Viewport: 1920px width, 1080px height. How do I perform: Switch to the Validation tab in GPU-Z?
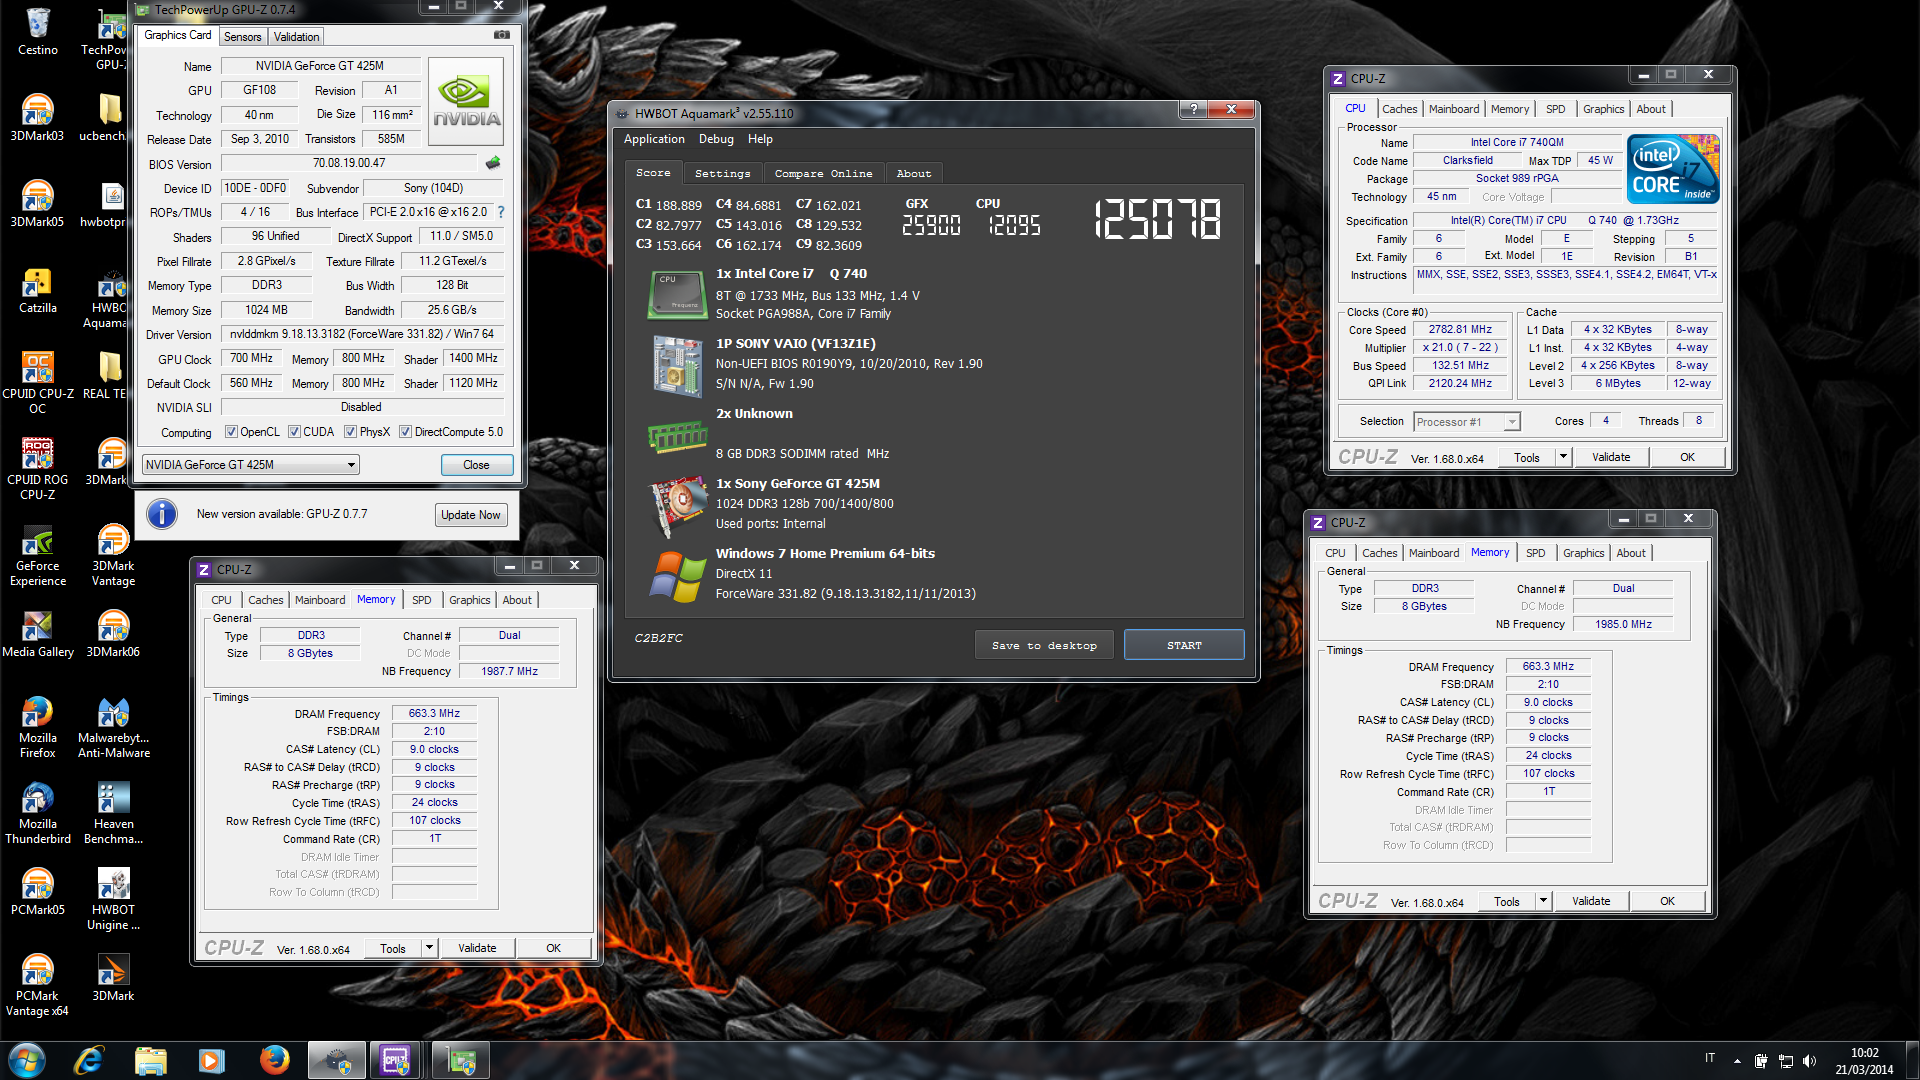[x=296, y=37]
